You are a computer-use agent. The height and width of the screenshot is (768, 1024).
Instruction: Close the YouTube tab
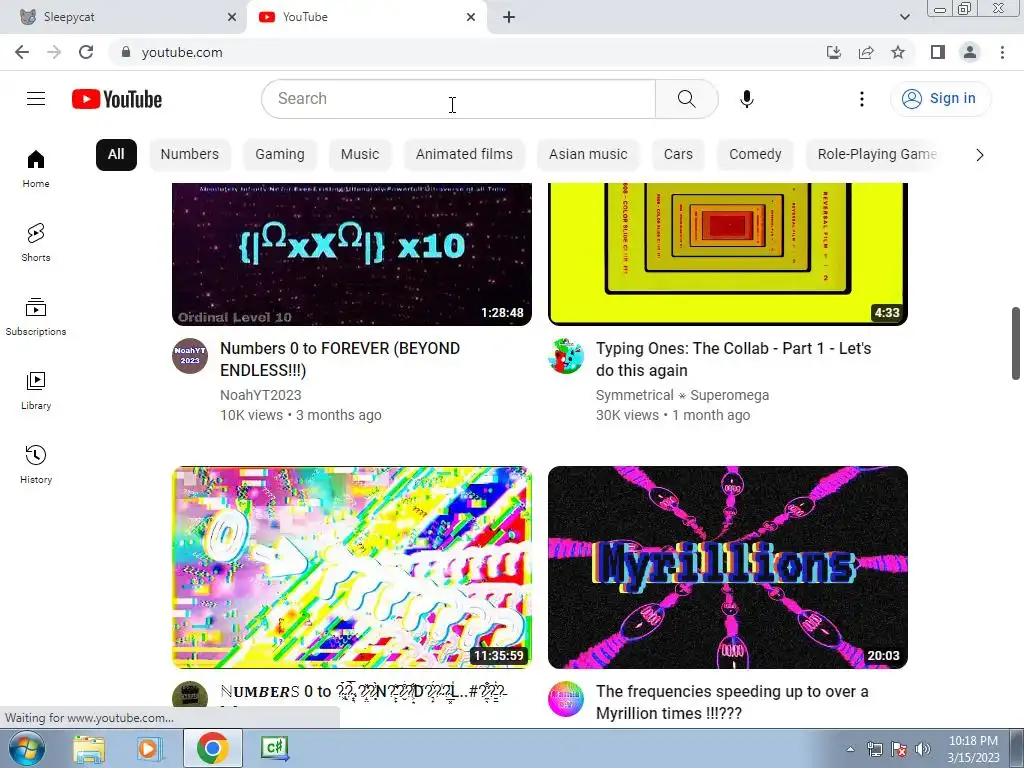[471, 17]
